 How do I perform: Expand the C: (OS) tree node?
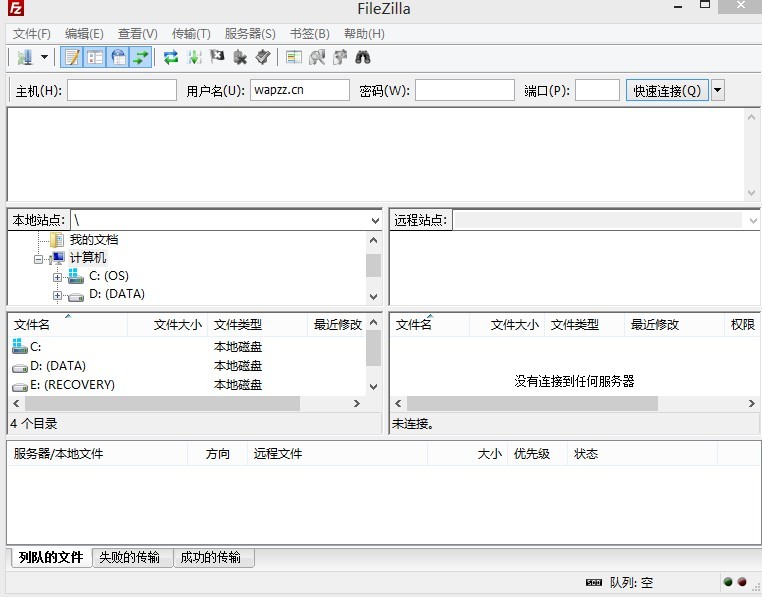tap(58, 277)
